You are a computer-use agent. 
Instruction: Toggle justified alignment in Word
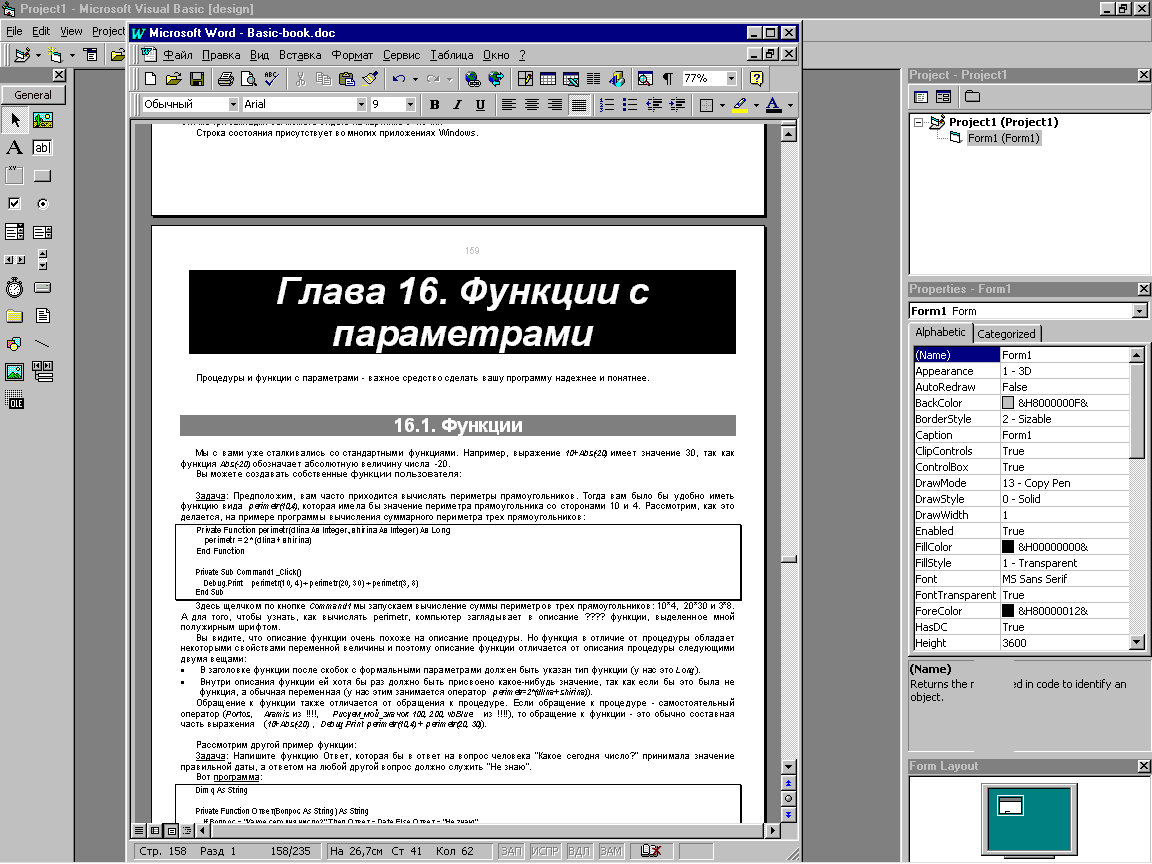coord(579,105)
